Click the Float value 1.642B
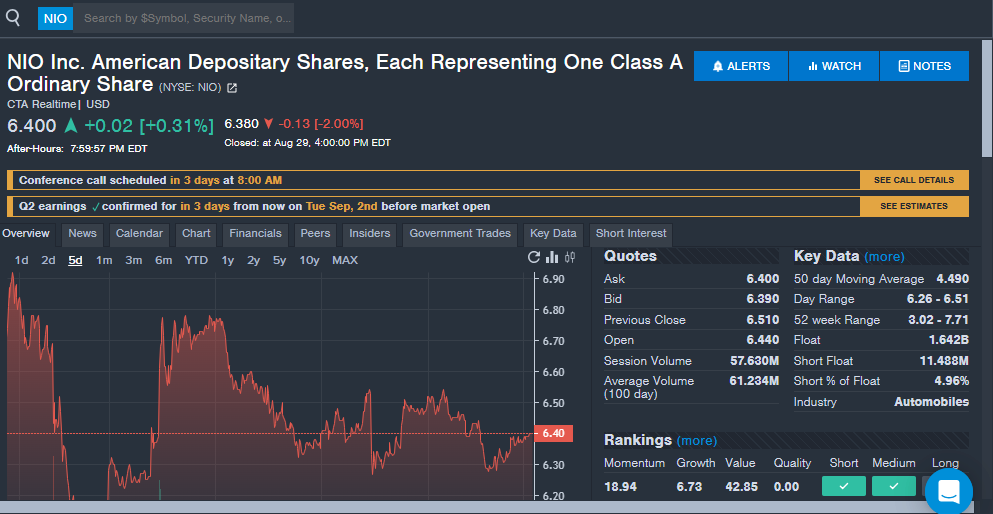Viewport: 993px width, 514px height. (x=949, y=340)
